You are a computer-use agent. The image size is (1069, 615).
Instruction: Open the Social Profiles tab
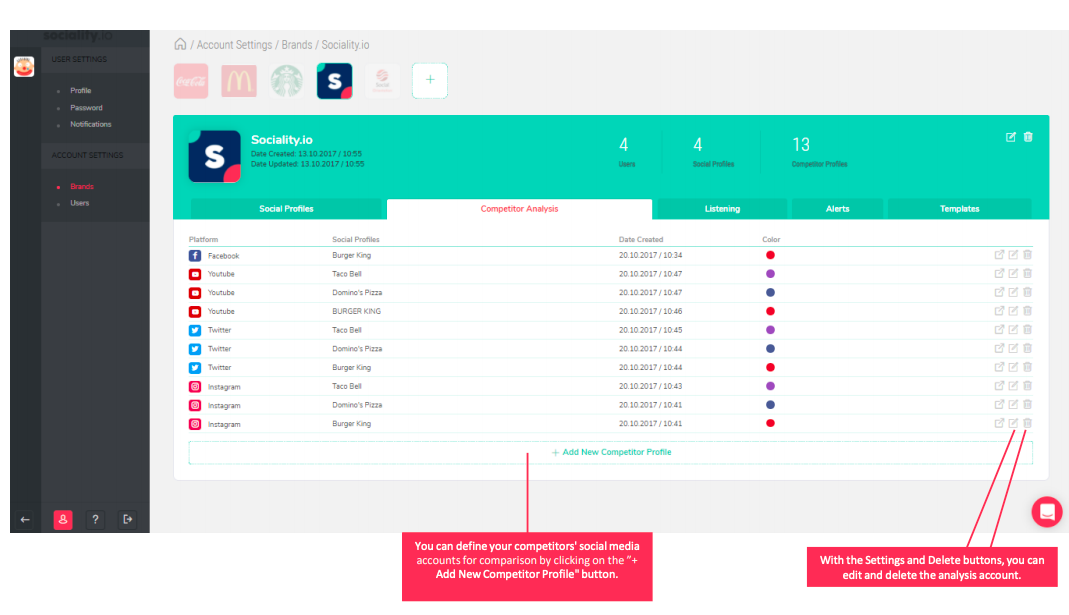(286, 209)
